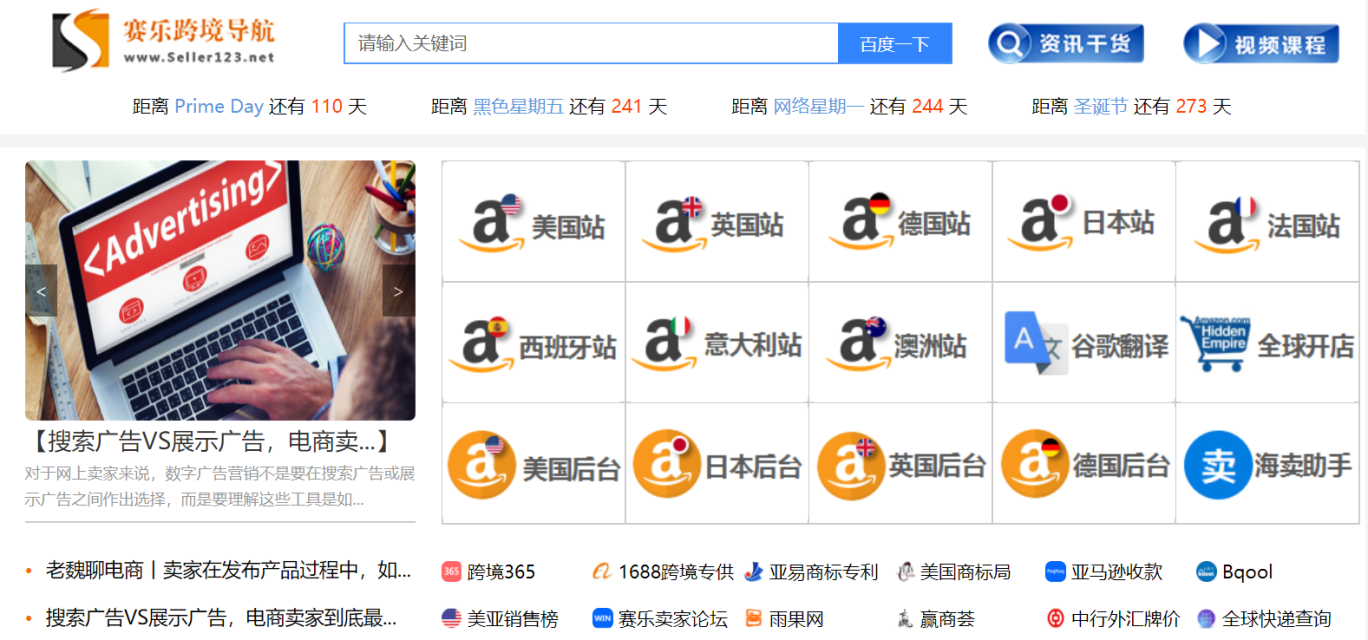This screenshot has width=1368, height=640.
Task: Open the 视频课程 navigation button
Action: point(1260,44)
